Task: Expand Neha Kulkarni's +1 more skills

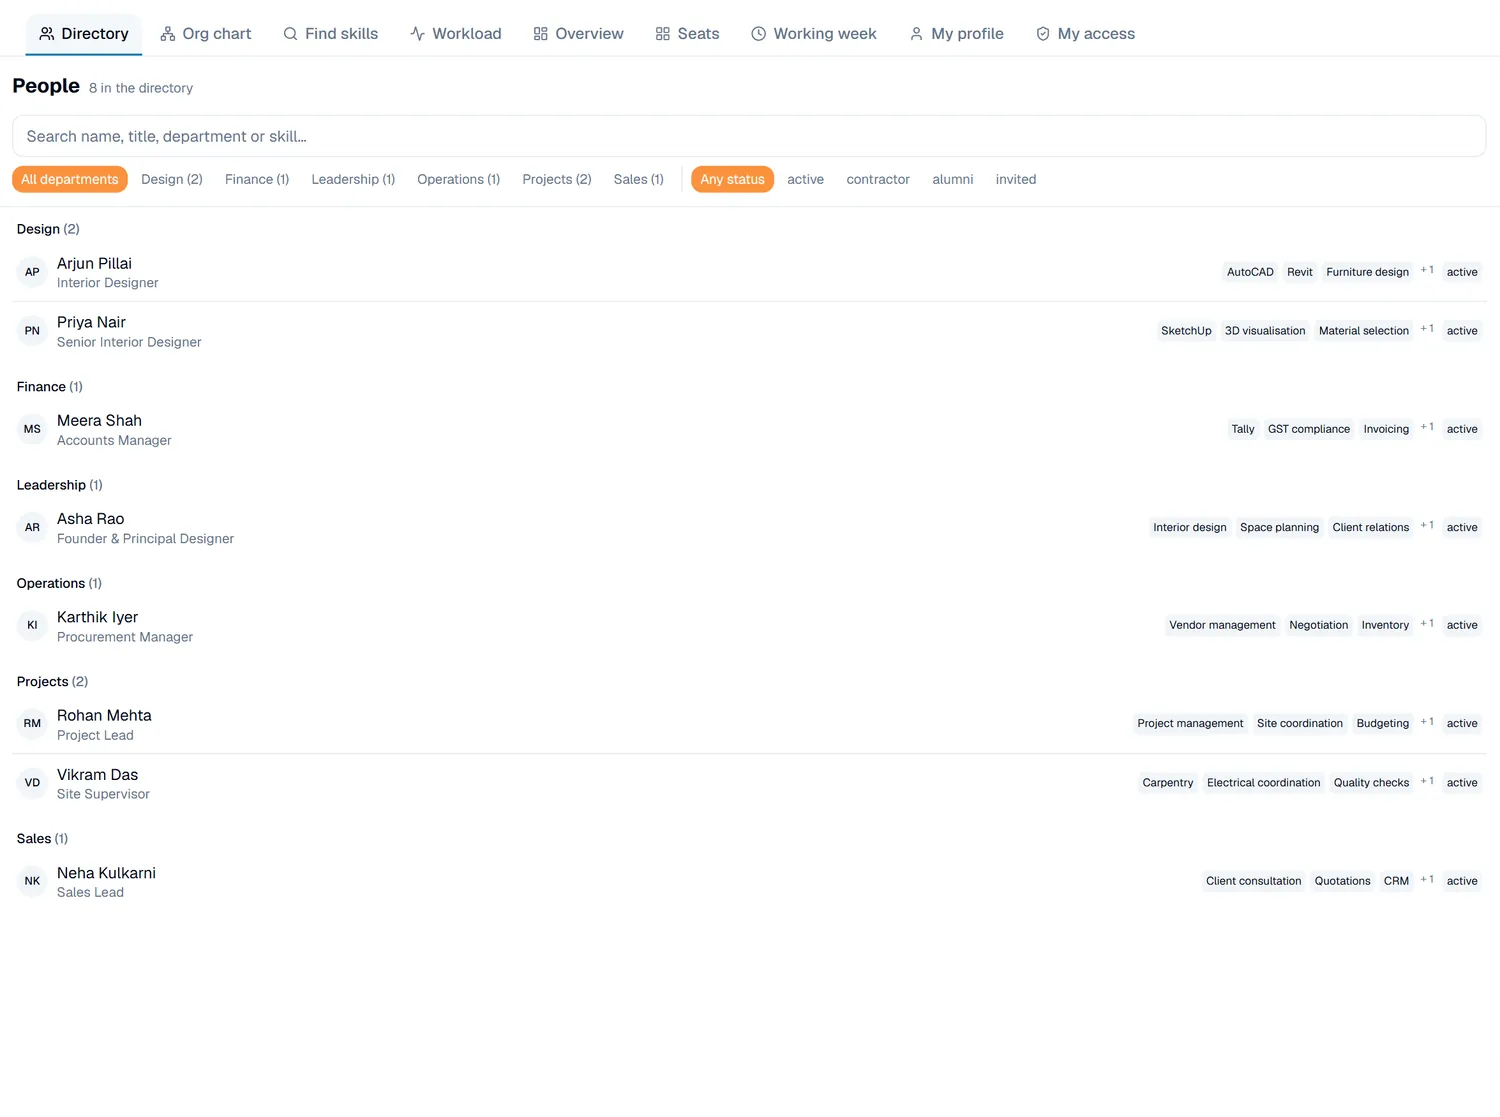Action: tap(1427, 879)
